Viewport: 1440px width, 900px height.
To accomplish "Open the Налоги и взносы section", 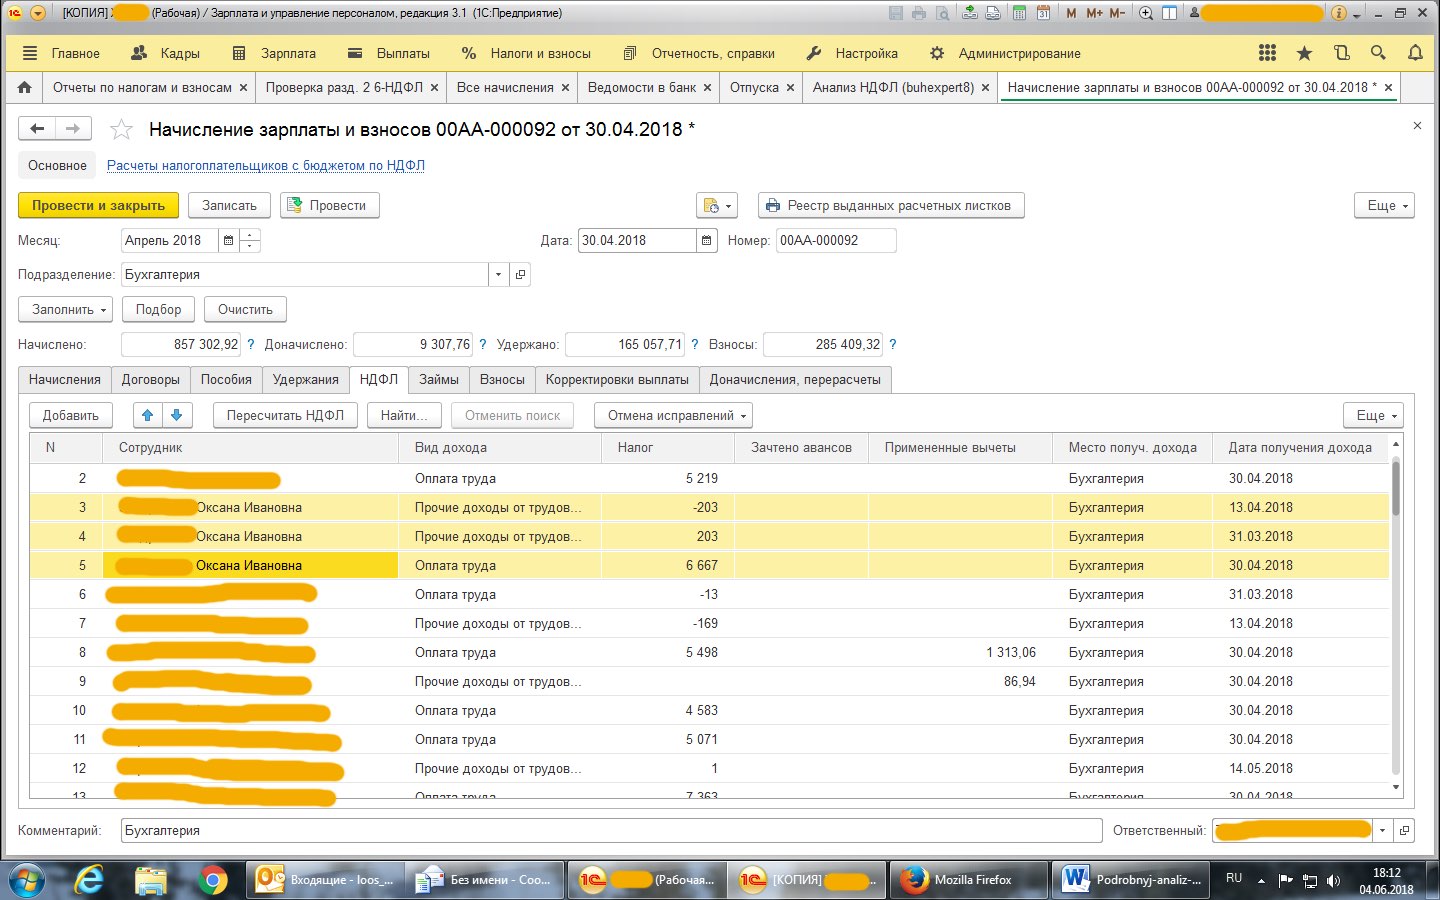I will [x=526, y=53].
